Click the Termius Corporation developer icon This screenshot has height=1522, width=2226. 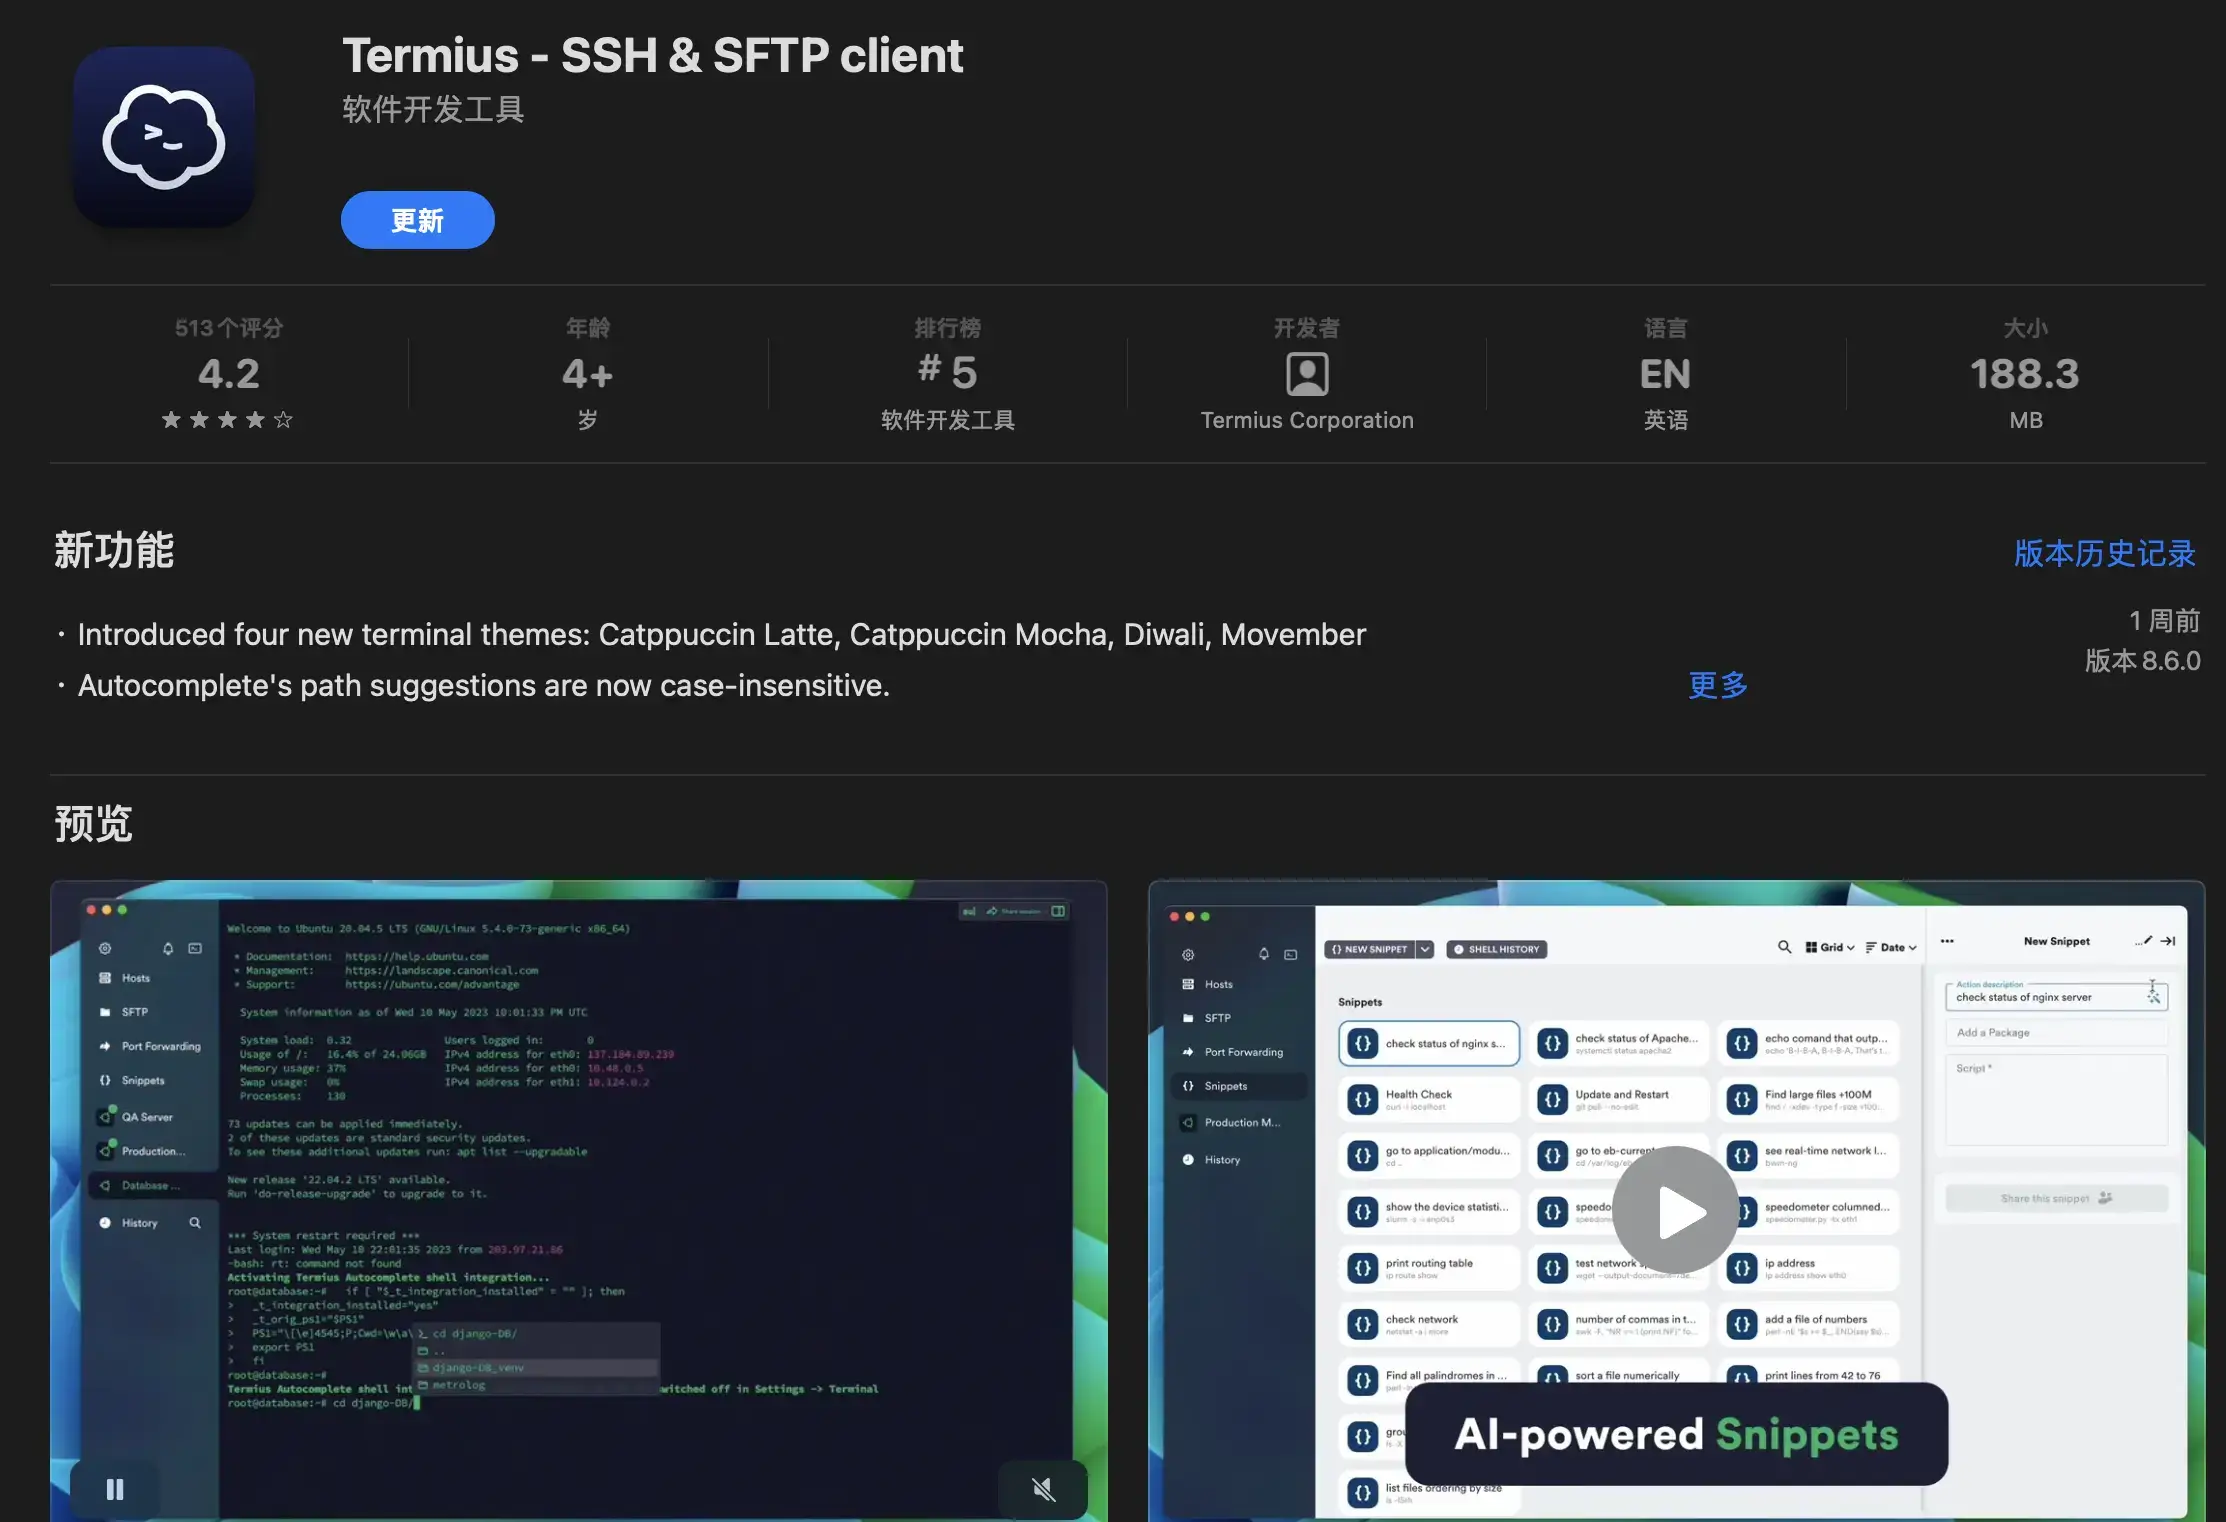(x=1306, y=374)
